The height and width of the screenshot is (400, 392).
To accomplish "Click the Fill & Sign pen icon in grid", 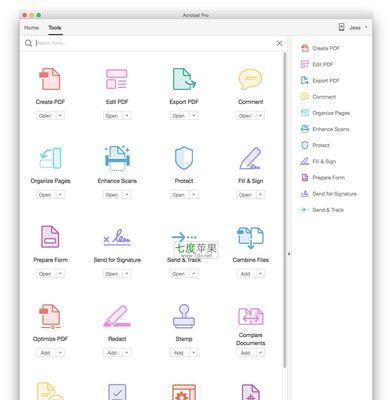I will pyautogui.click(x=250, y=158).
